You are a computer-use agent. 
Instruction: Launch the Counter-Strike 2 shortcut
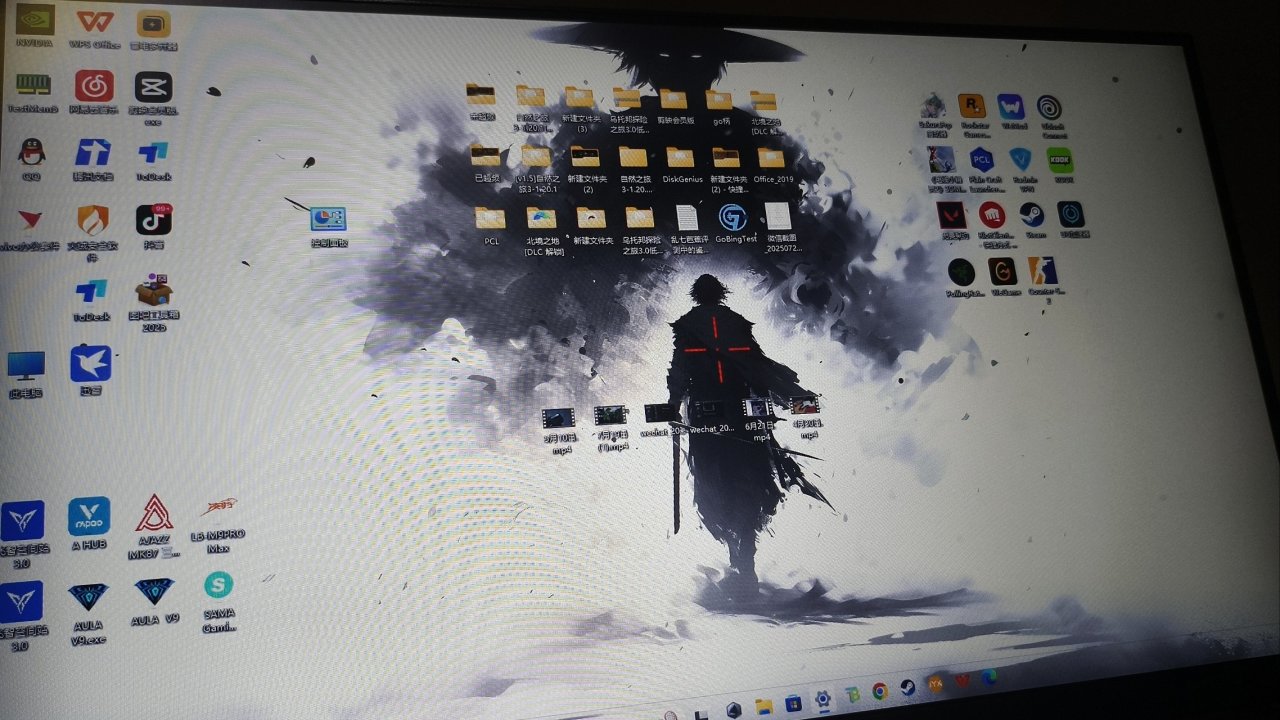pyautogui.click(x=1042, y=270)
